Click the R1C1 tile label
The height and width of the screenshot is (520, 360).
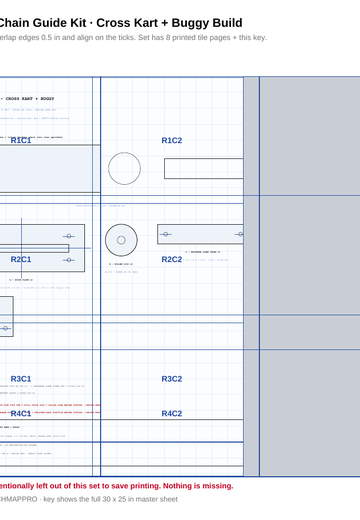21,140
